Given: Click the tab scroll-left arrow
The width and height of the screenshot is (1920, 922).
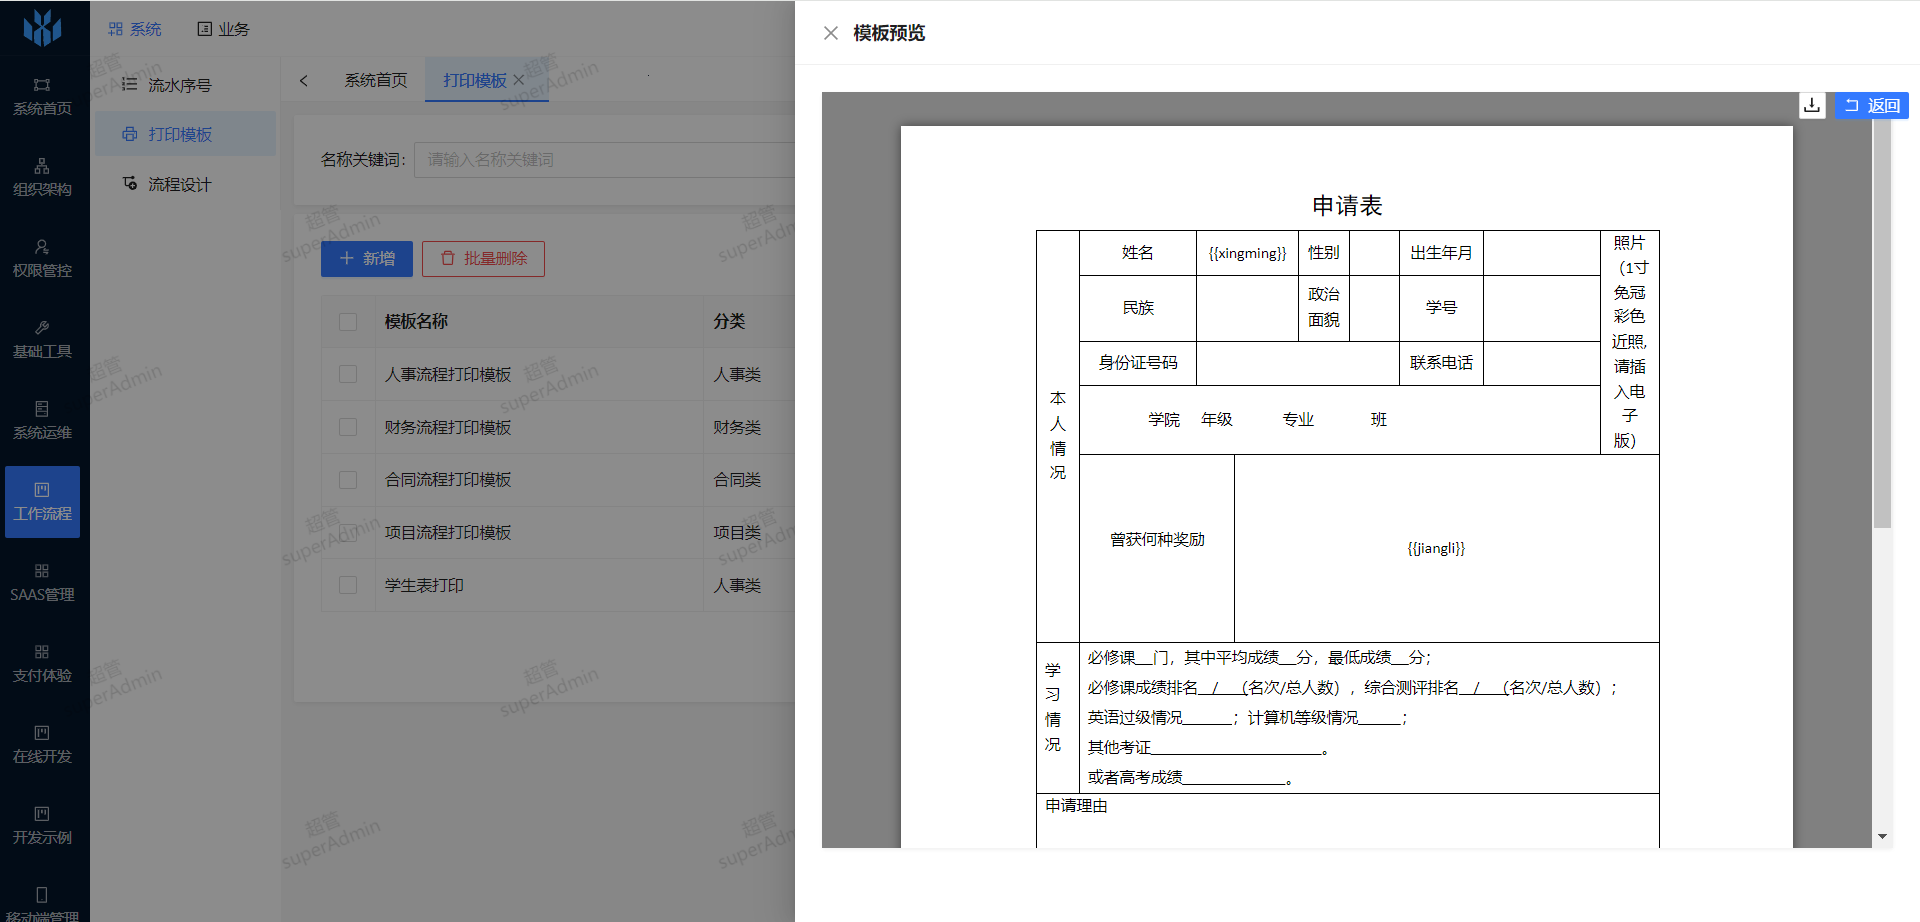Looking at the screenshot, I should 304,81.
